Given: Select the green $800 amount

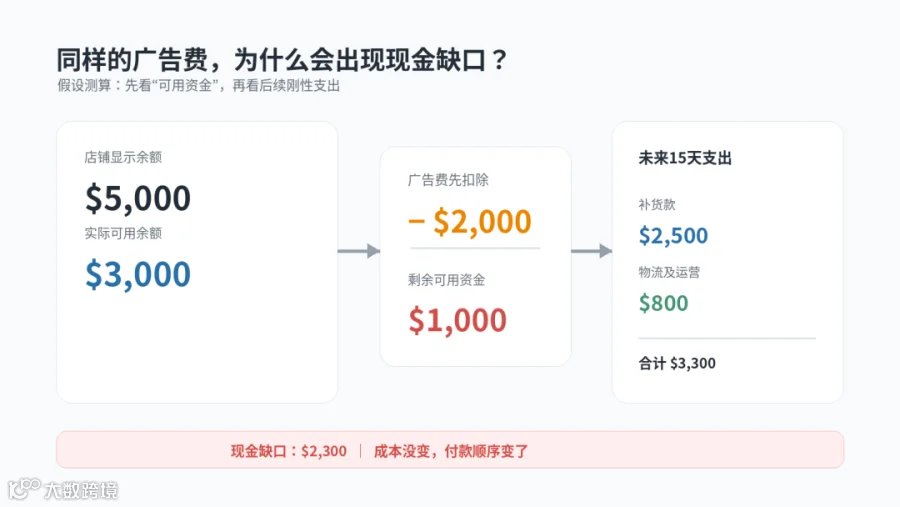Looking at the screenshot, I should coord(664,303).
